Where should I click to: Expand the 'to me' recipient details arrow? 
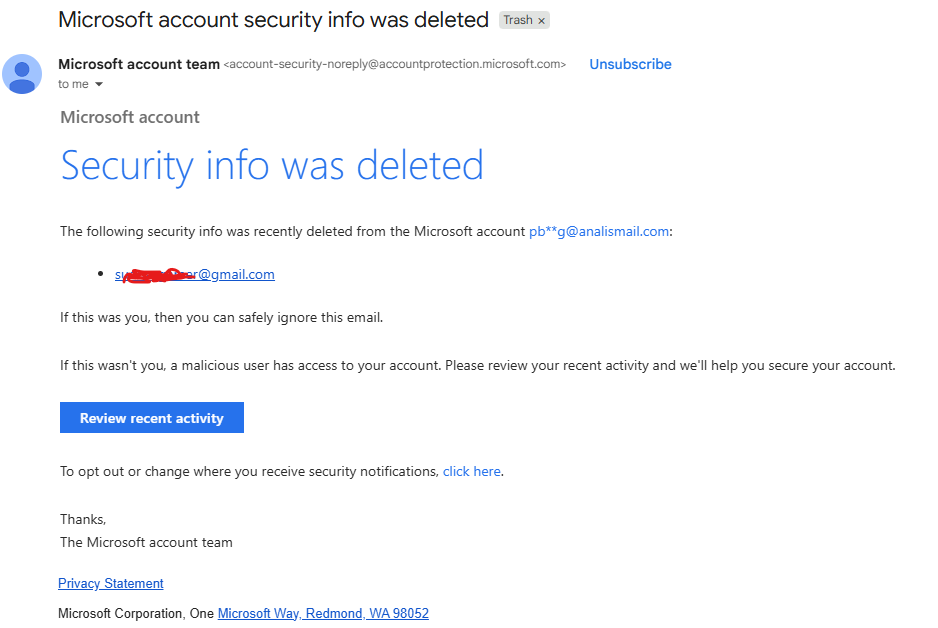pyautogui.click(x=99, y=84)
